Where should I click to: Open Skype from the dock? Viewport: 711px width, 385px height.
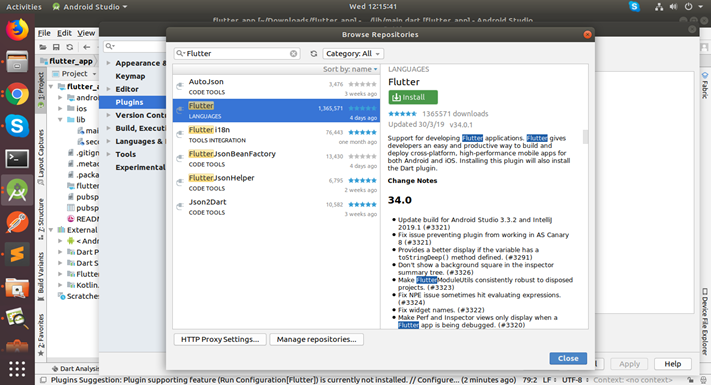(x=17, y=126)
